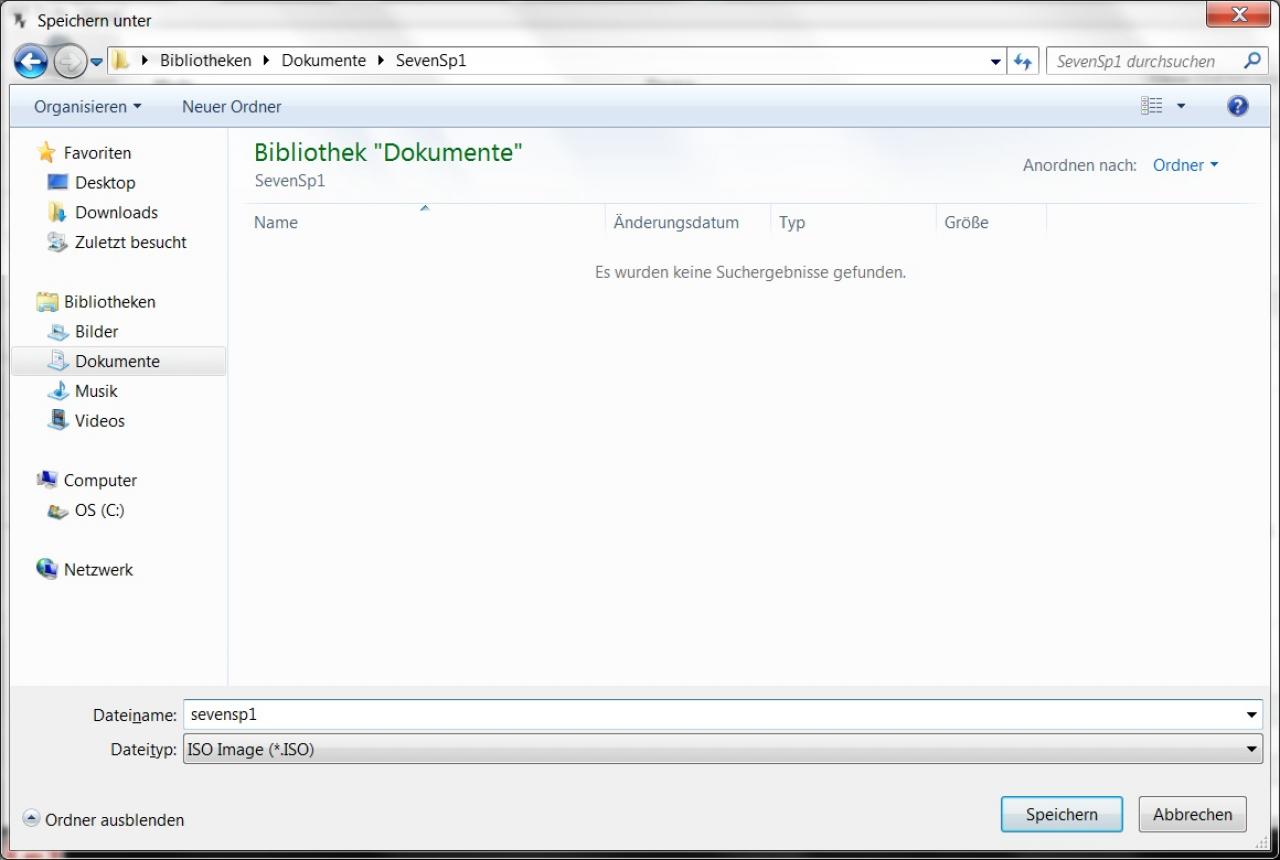This screenshot has width=1280, height=860.
Task: Open Downloads in the navigation pane
Action: [116, 212]
